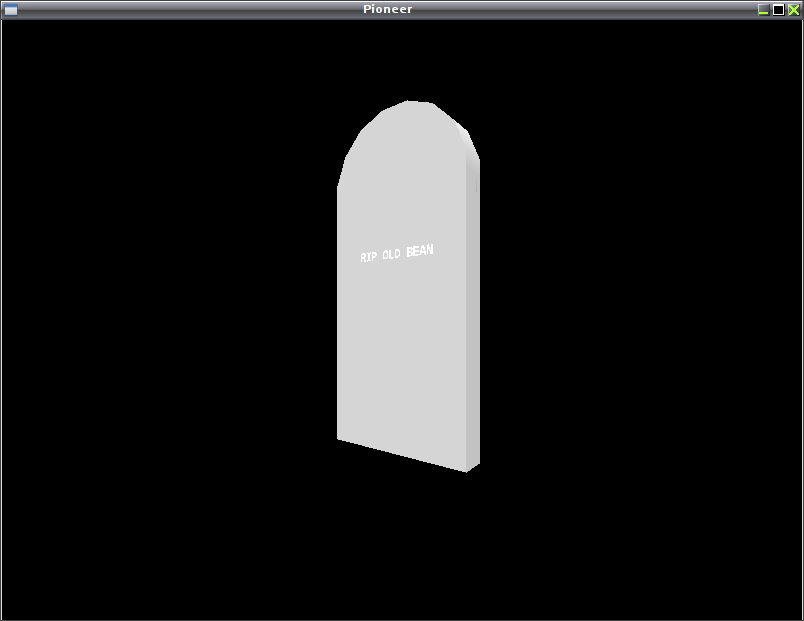
Task: Close the Pioneer window
Action: [x=794, y=10]
